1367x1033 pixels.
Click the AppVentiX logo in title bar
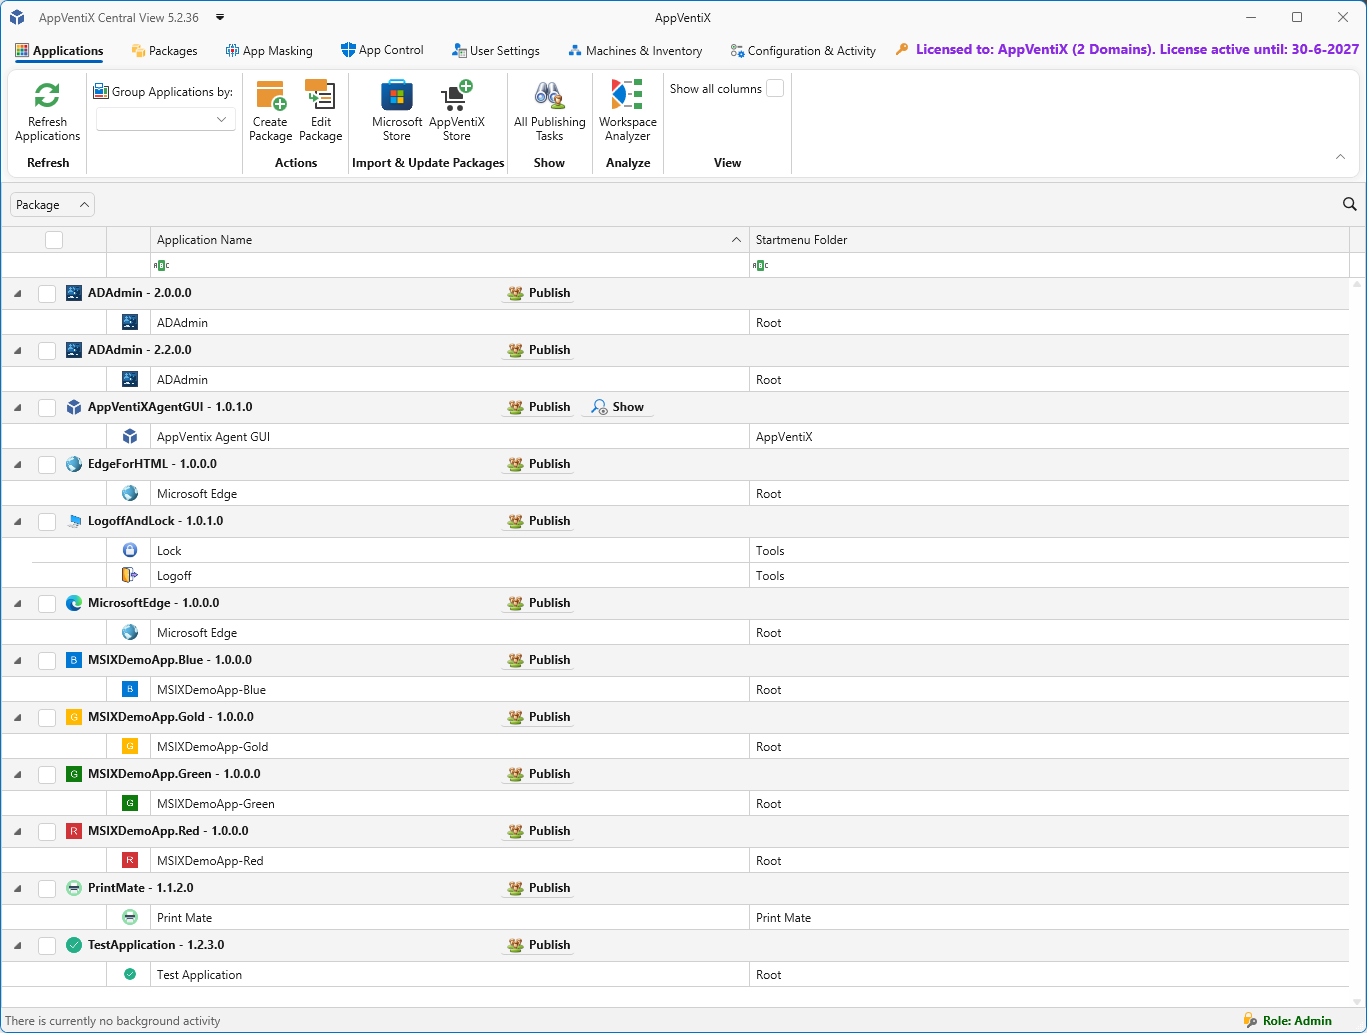point(17,18)
